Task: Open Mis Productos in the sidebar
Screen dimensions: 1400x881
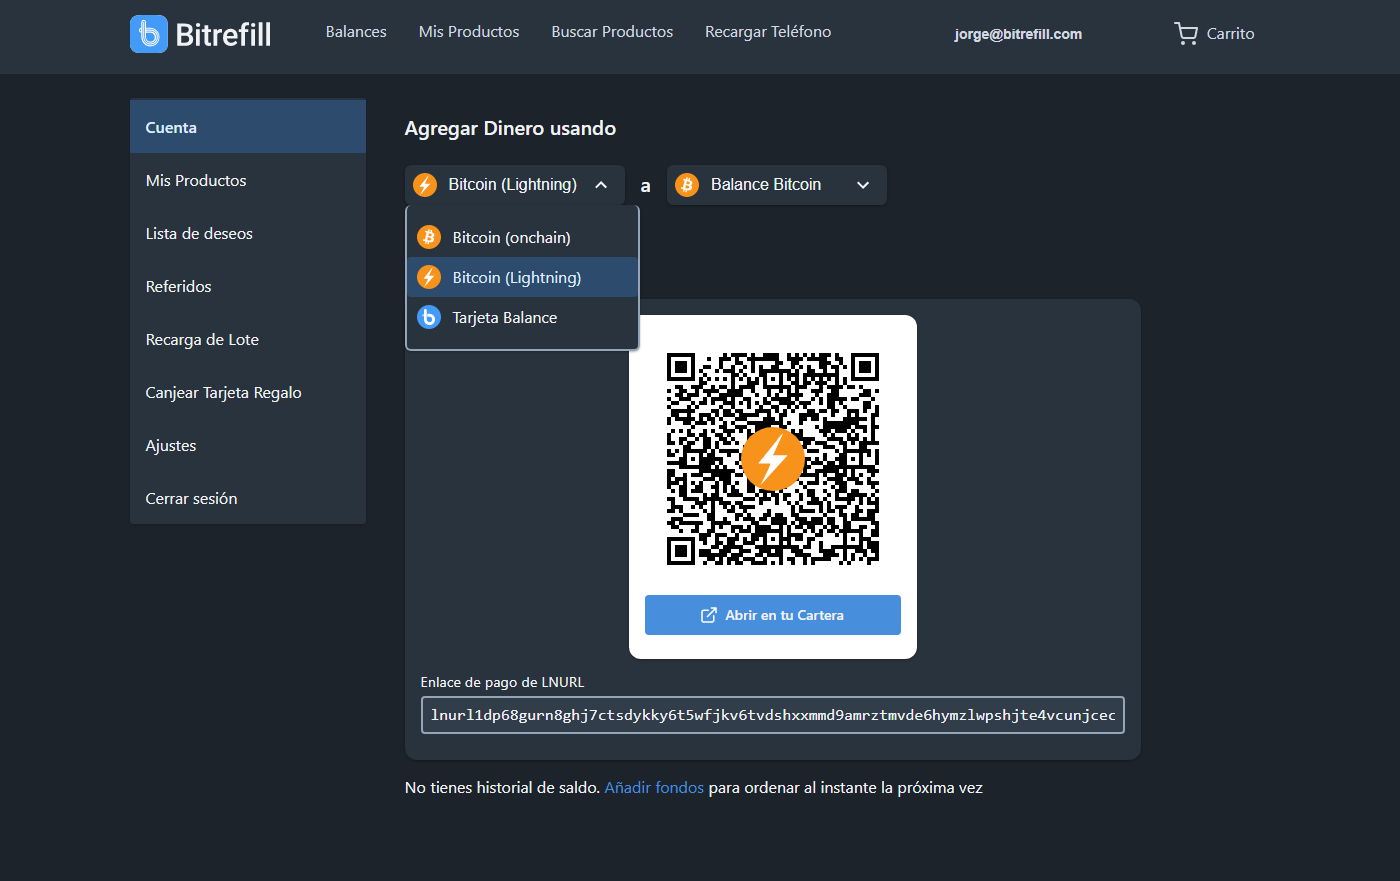Action: coord(248,180)
